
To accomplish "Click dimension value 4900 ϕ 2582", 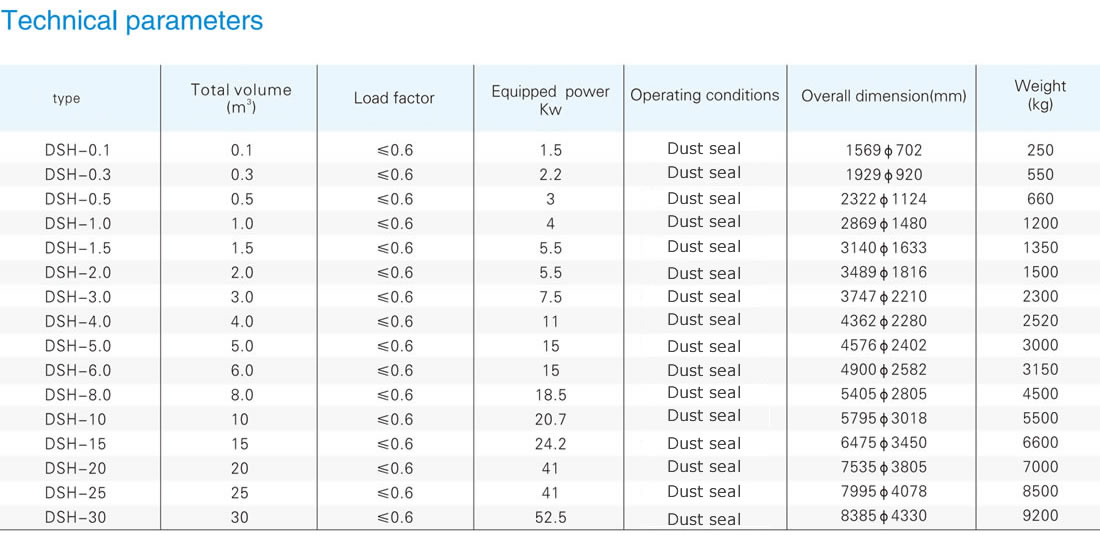I will click(883, 370).
